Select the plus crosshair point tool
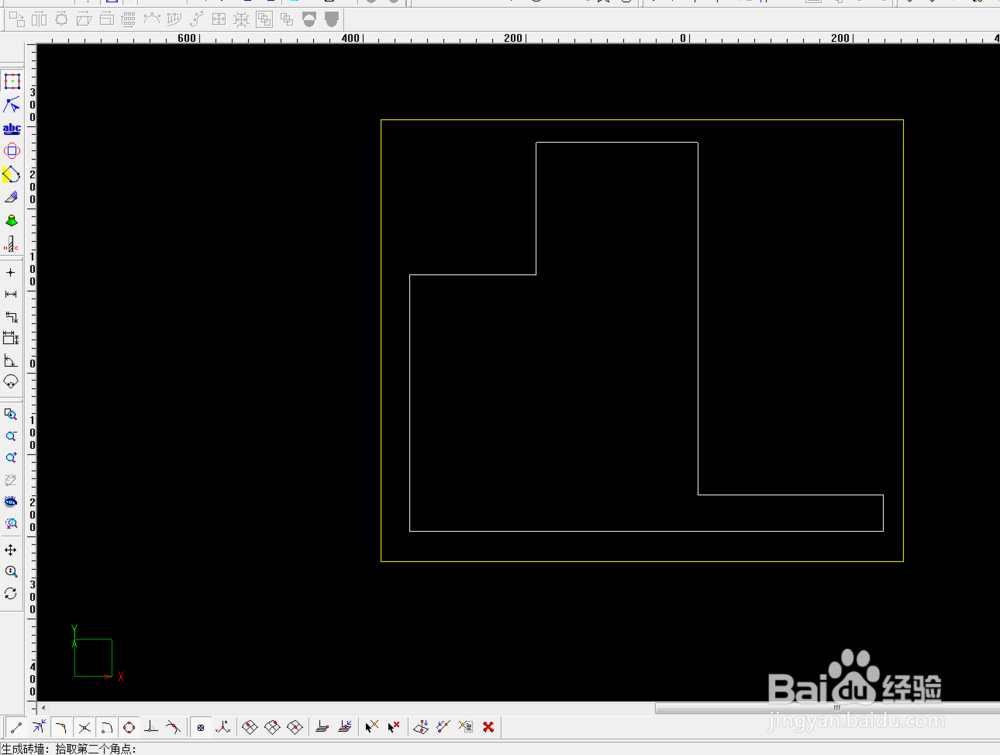 click(x=10, y=272)
